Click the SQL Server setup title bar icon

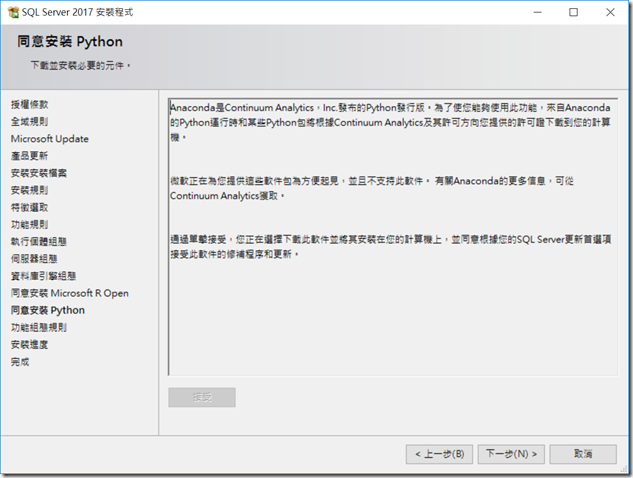tap(13, 13)
